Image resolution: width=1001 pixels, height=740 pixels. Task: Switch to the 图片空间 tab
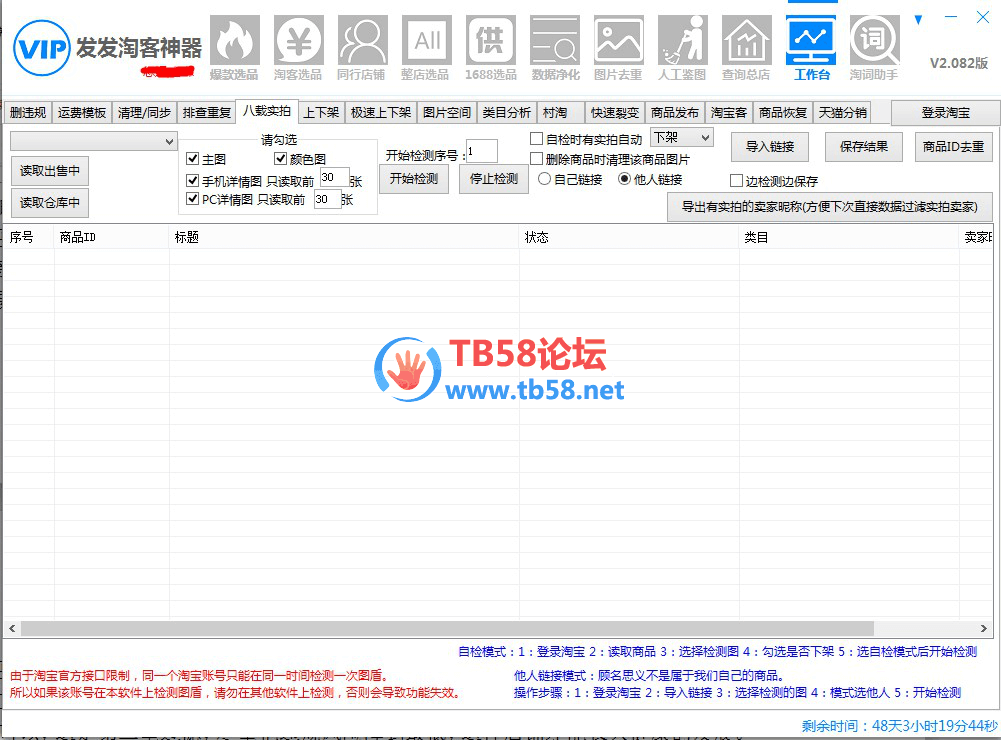click(447, 113)
